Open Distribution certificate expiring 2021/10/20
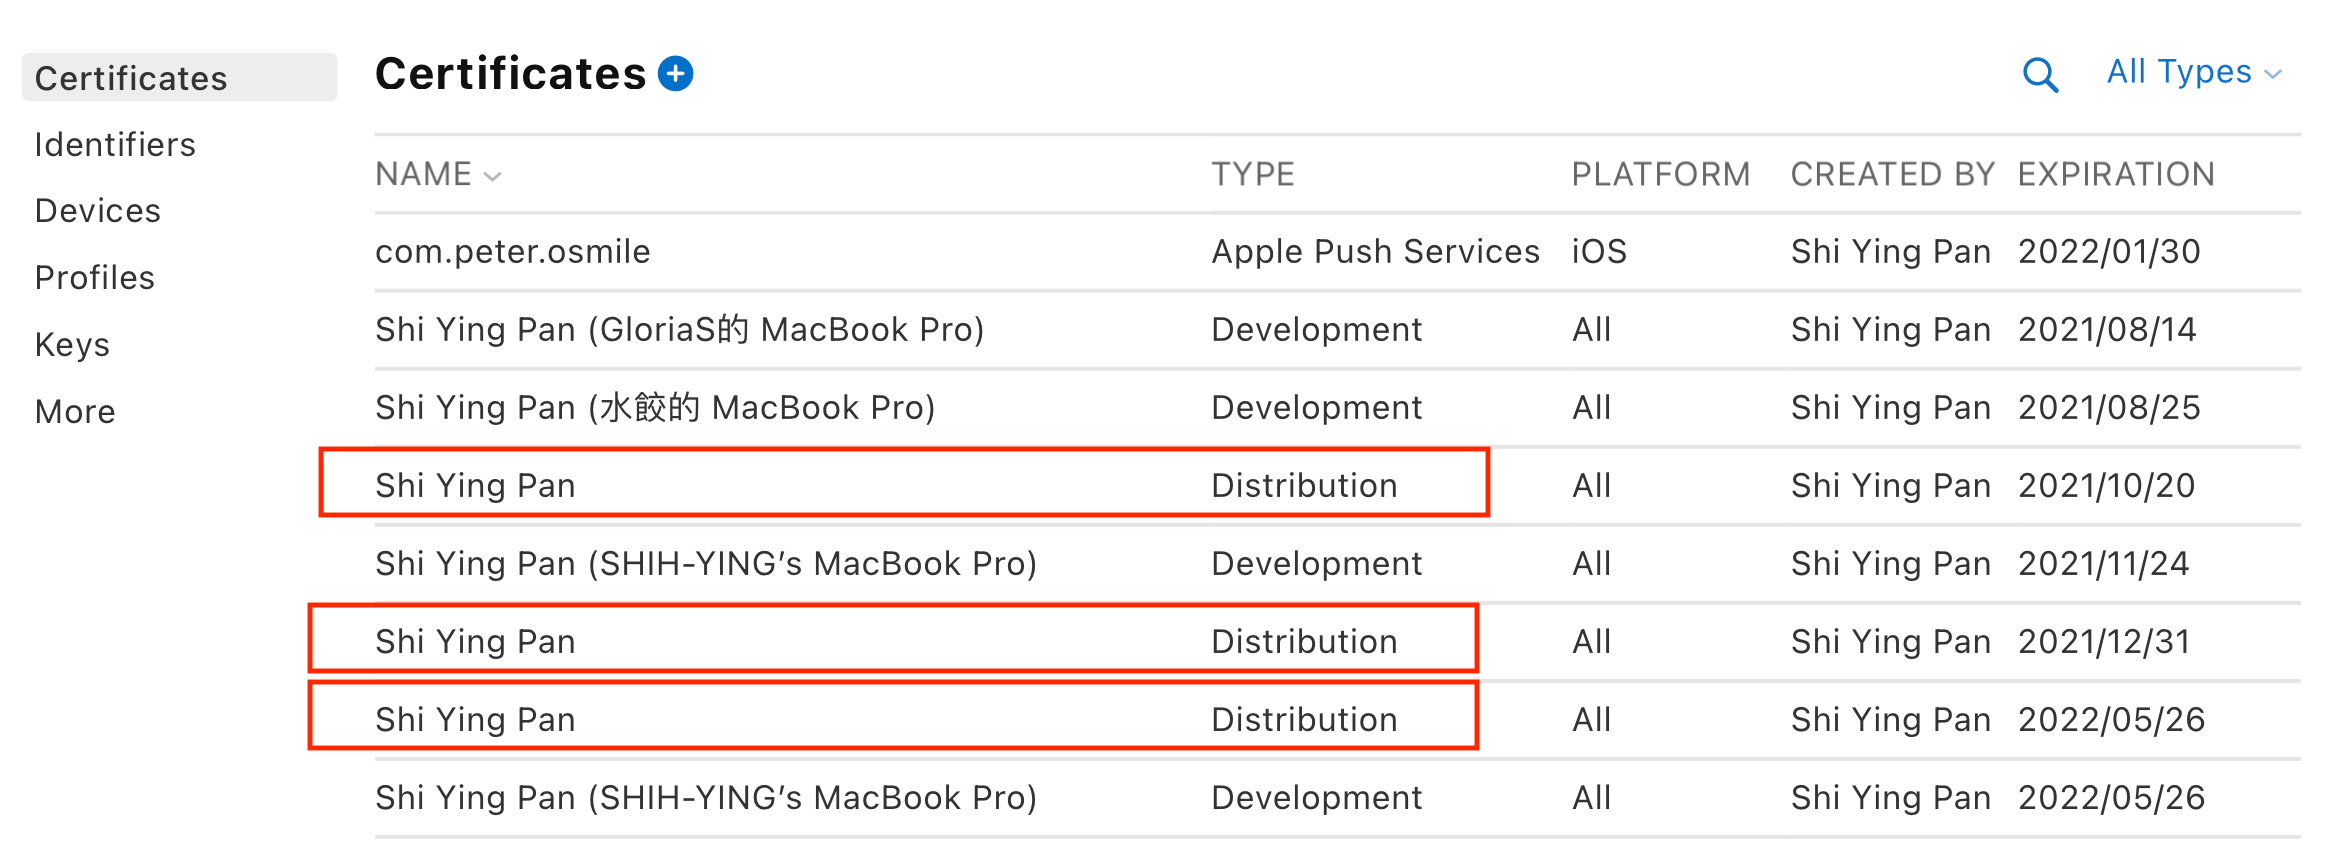This screenshot has width=2350, height=864. point(1337,486)
